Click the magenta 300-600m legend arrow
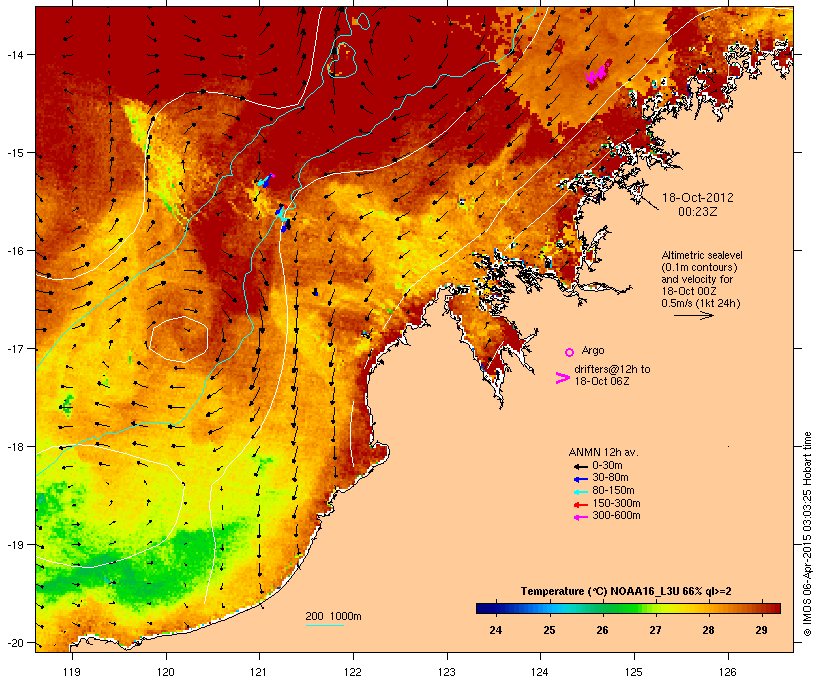This screenshot has width=820, height=680. pyautogui.click(x=581, y=517)
